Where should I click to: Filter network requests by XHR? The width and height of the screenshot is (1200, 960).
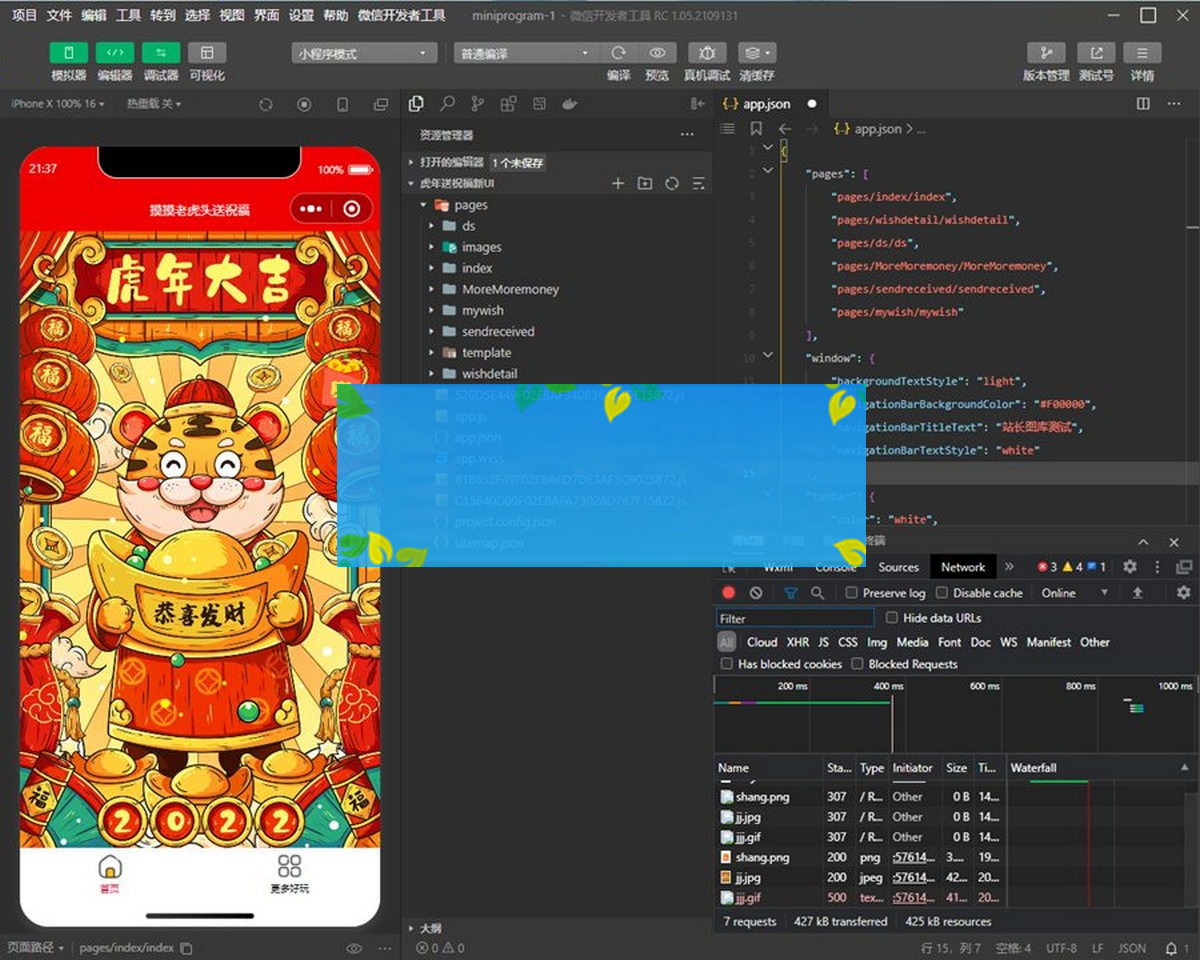click(x=797, y=642)
